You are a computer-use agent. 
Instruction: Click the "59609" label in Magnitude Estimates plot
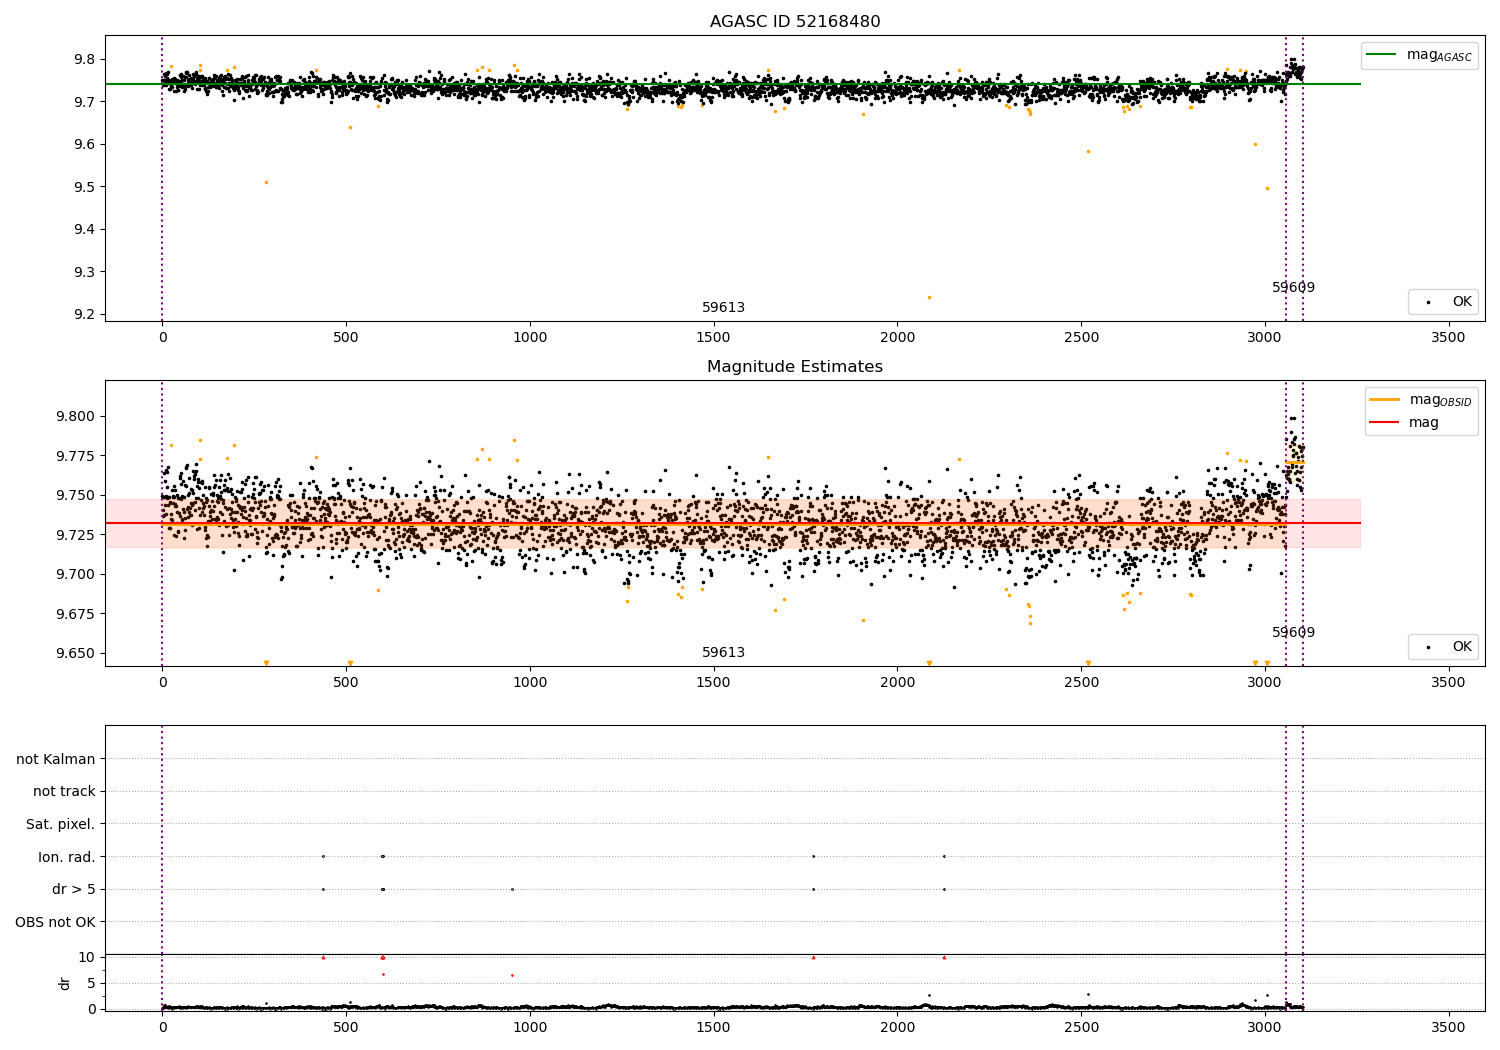click(x=1293, y=633)
